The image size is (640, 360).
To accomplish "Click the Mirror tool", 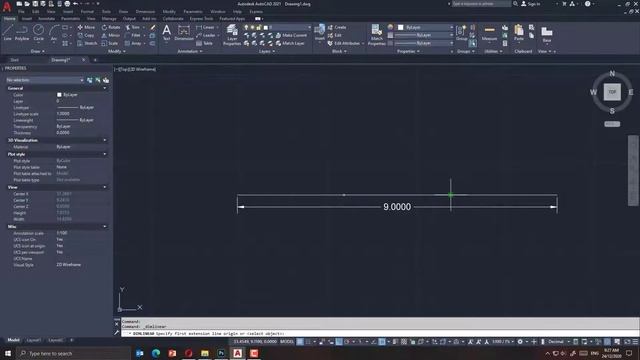I will [x=111, y=36].
